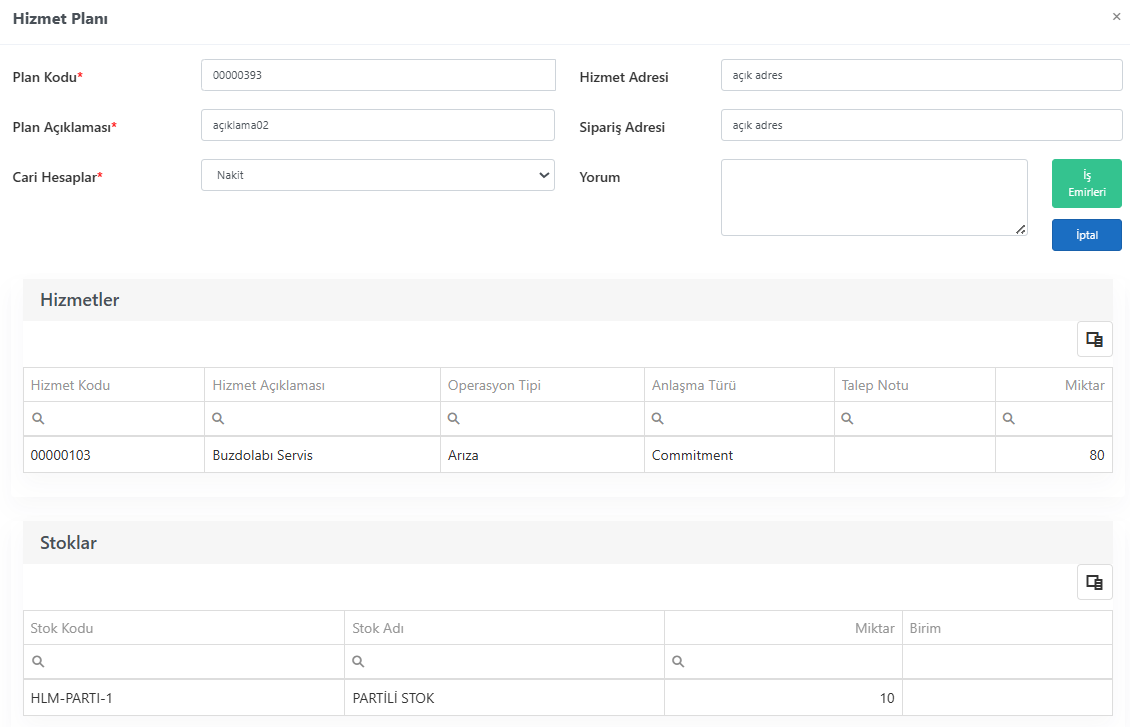Sort by Anlaşma Türü column header
Screen dimensions: 1130x727
(x=739, y=385)
